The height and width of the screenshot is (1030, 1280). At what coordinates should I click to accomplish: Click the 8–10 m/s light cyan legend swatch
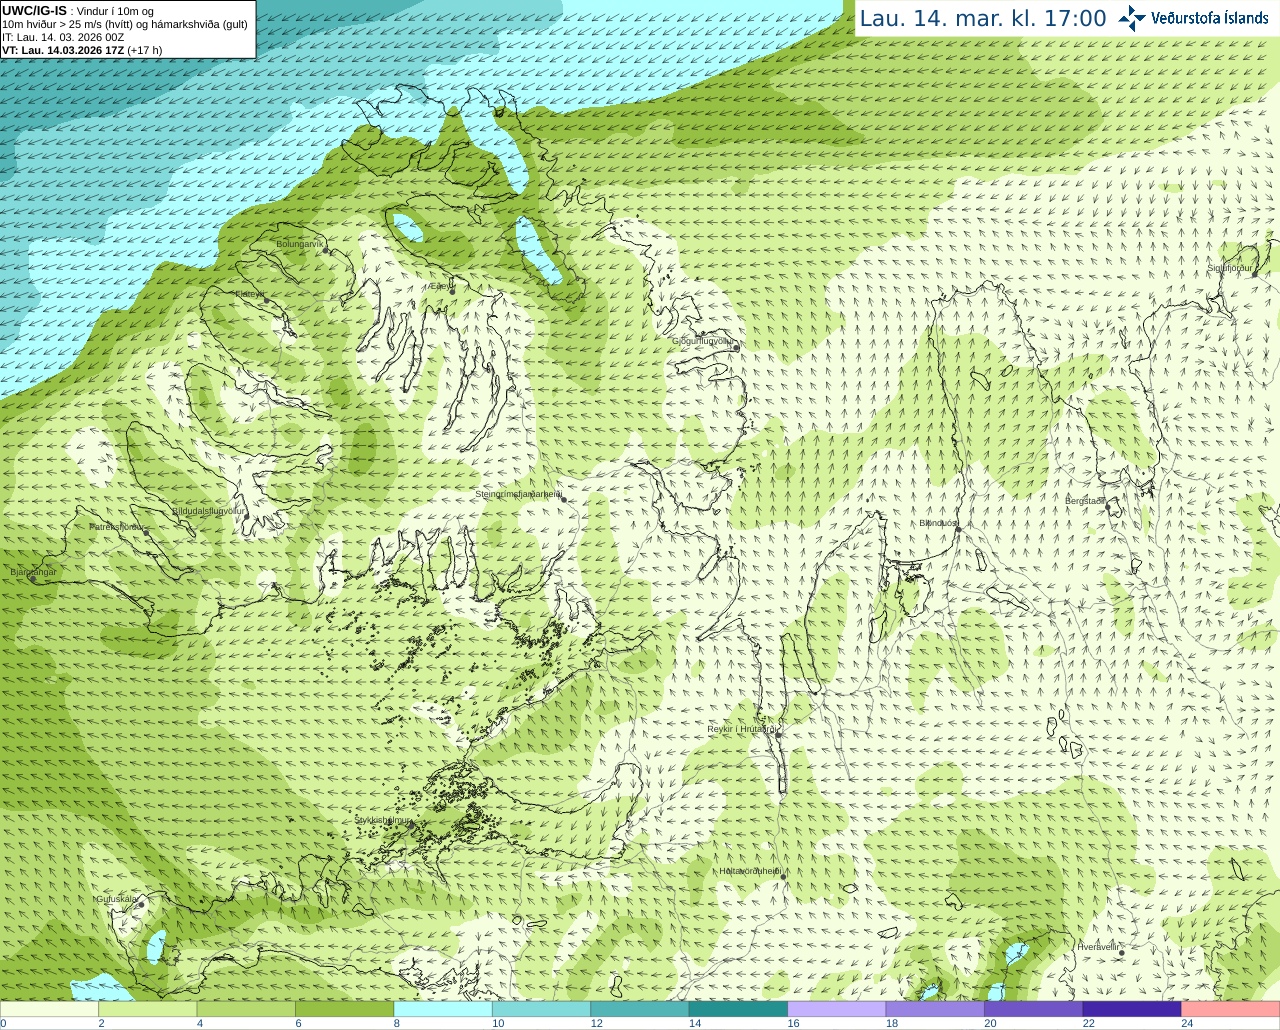(x=443, y=1009)
